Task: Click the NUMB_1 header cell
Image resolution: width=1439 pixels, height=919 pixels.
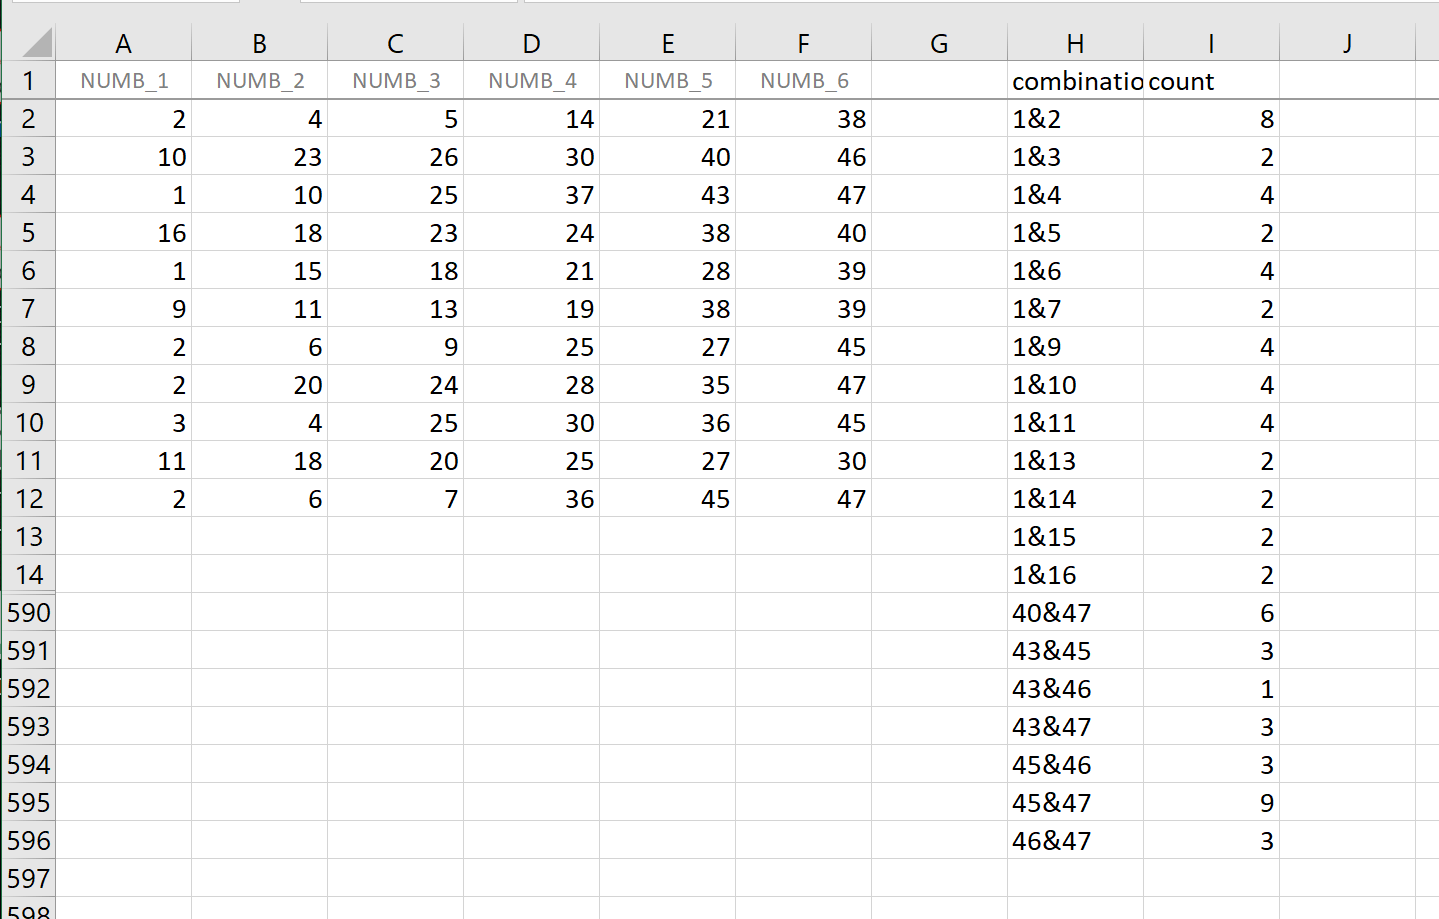Action: (123, 80)
